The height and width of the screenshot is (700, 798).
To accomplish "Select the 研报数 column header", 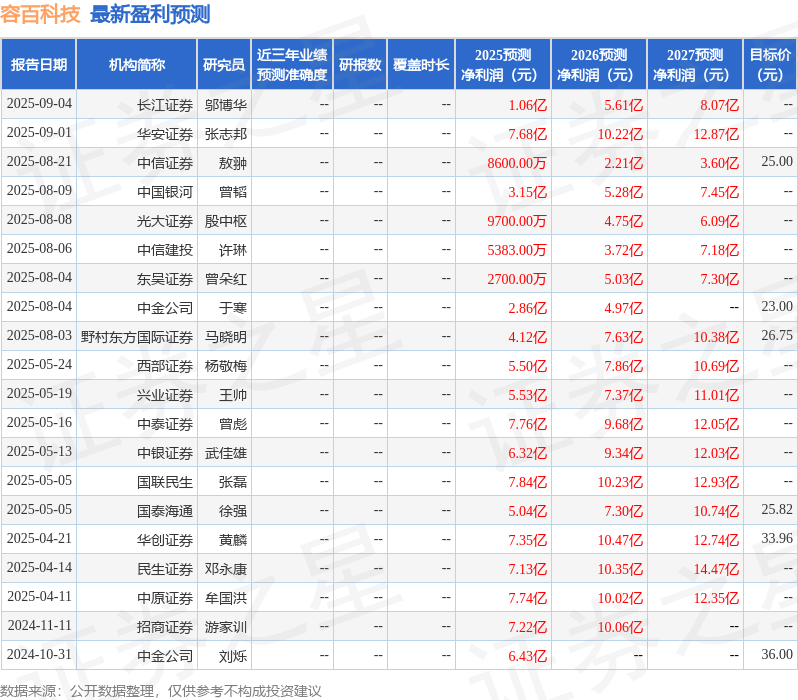I will pos(360,65).
